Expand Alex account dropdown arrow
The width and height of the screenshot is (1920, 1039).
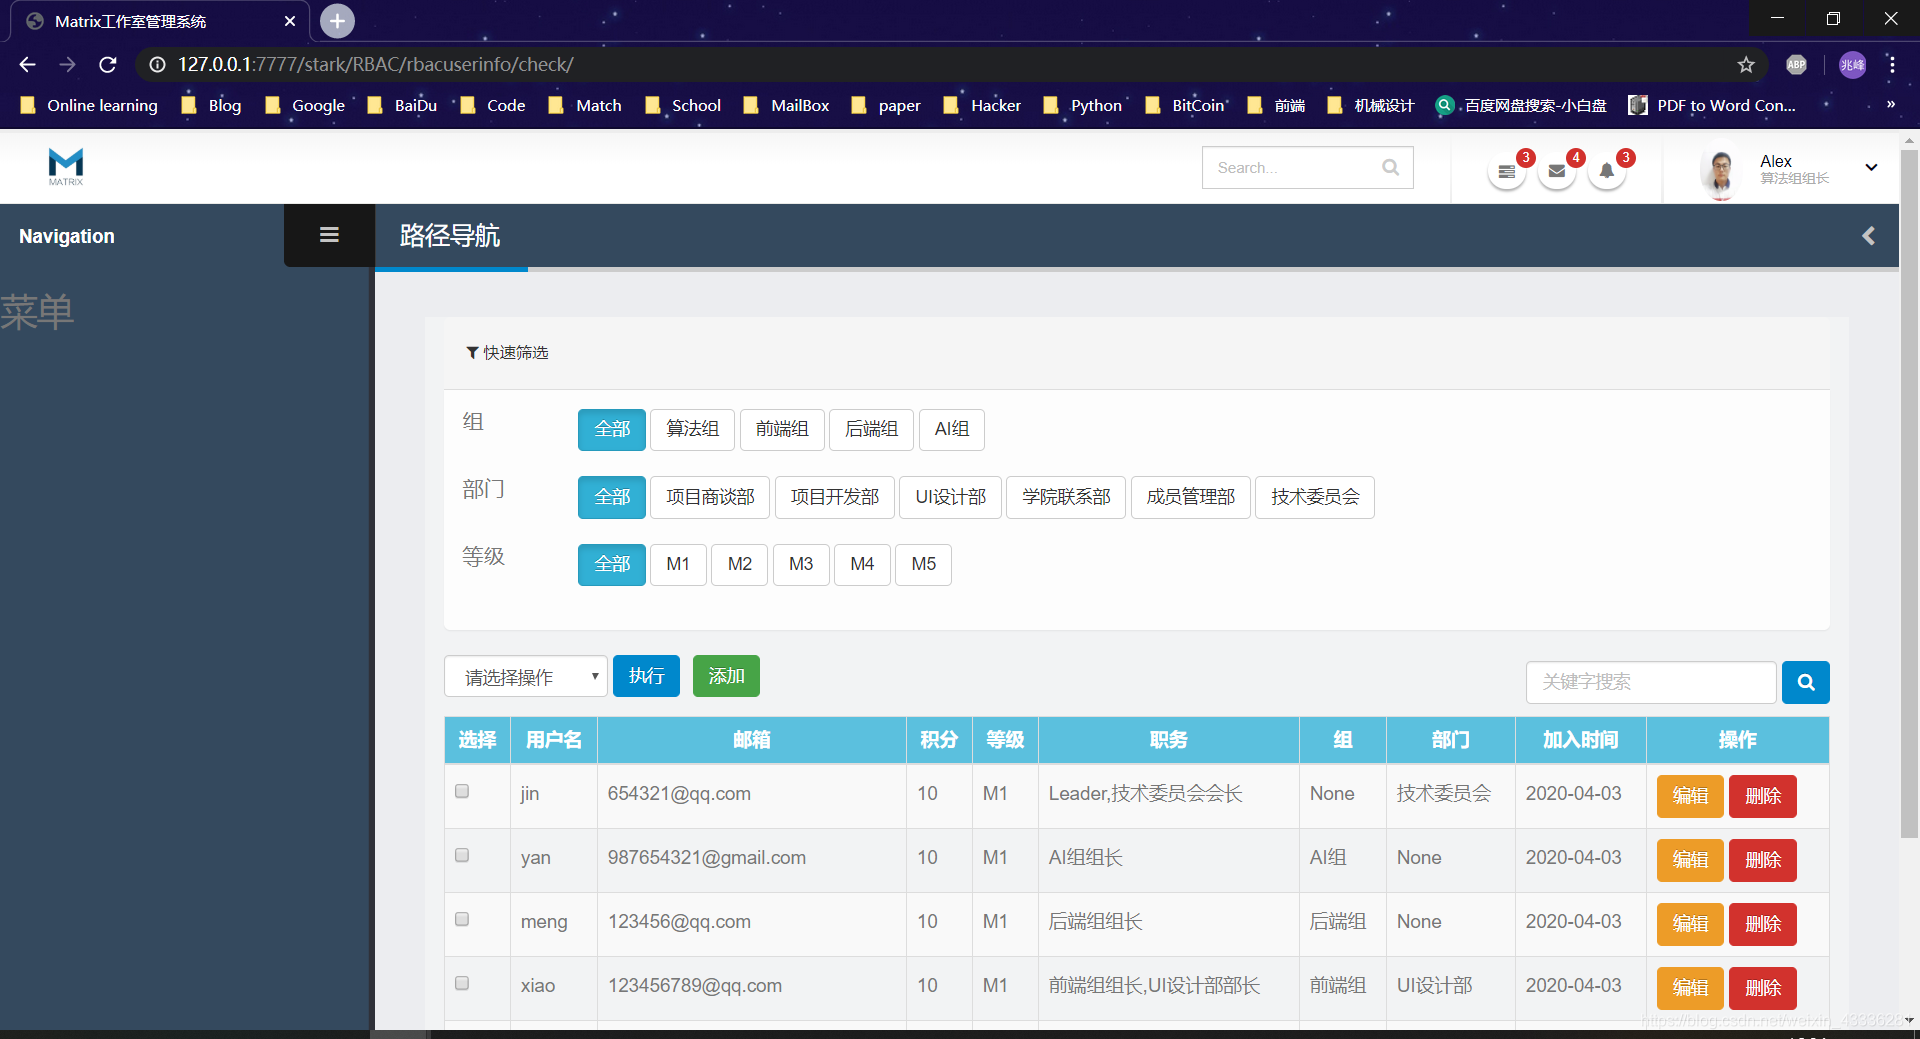coord(1871,168)
